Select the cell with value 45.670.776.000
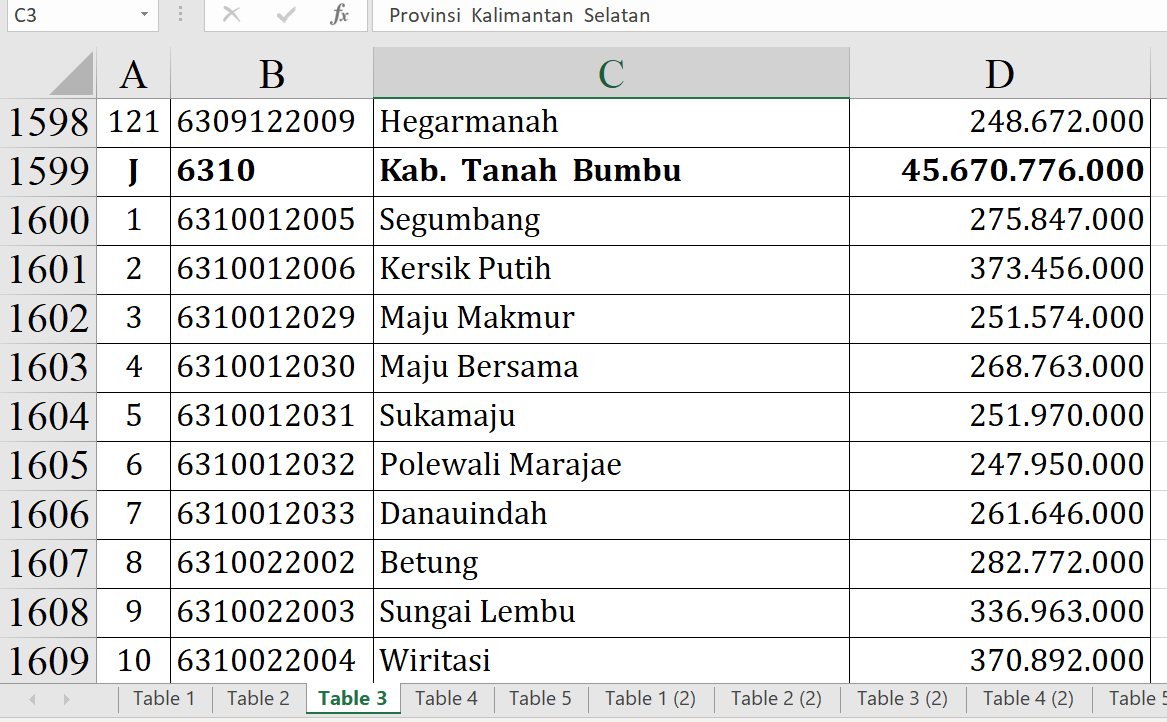 [1000, 172]
